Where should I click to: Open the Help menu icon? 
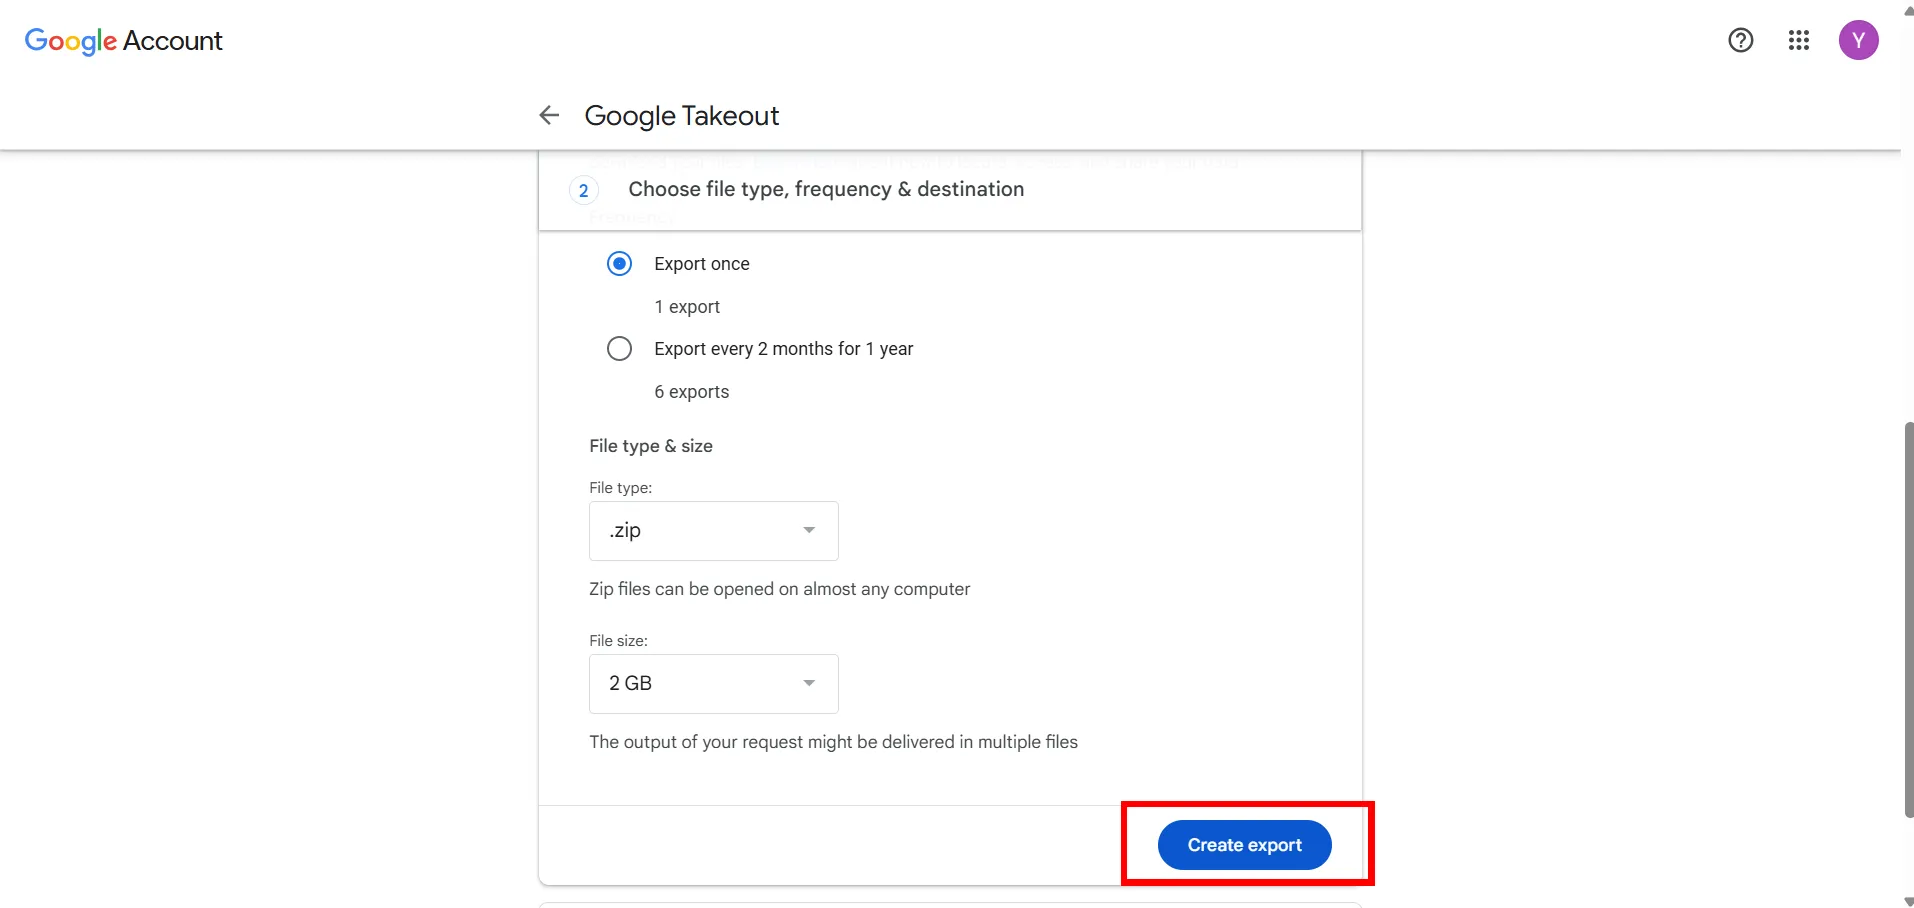coord(1740,40)
